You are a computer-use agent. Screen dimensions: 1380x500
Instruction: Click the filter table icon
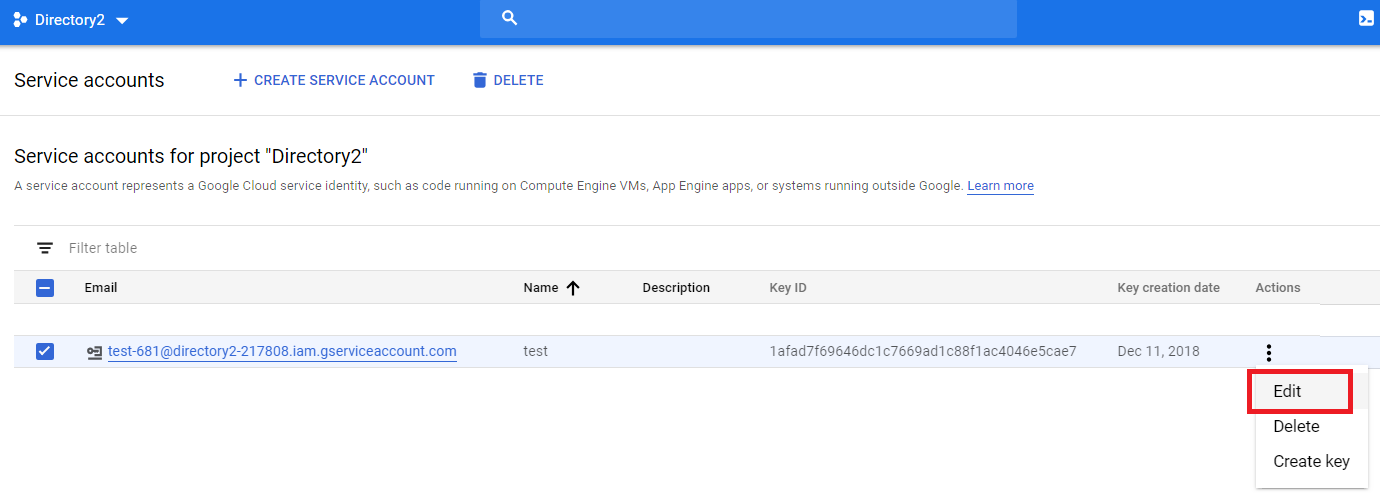[x=45, y=248]
